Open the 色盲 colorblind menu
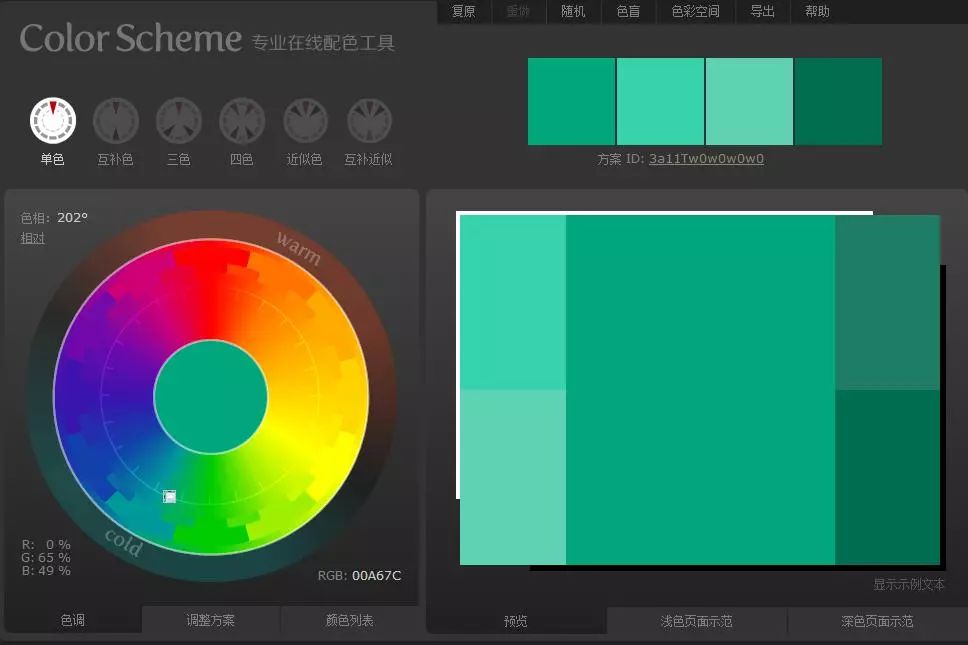The height and width of the screenshot is (645, 968). (628, 12)
